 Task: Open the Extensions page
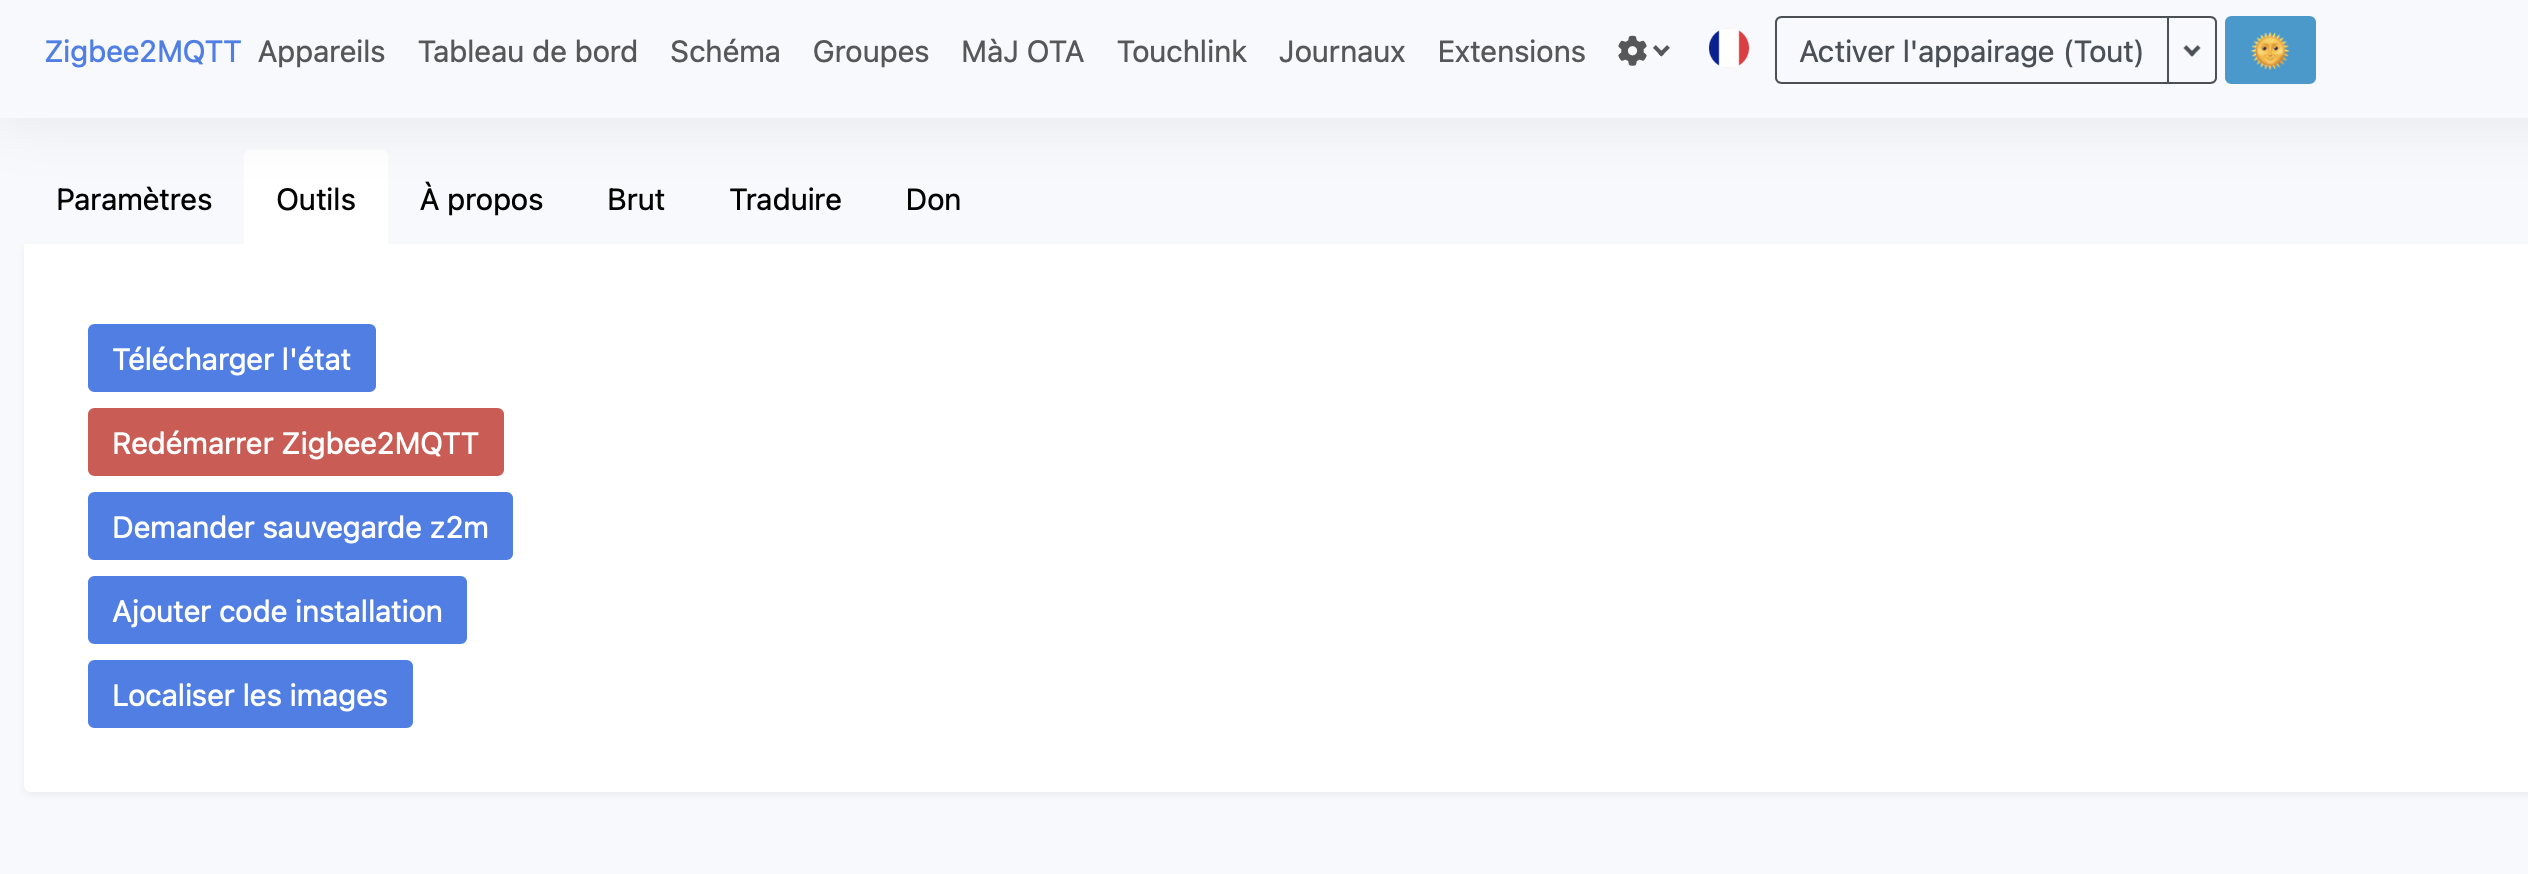pyautogui.click(x=1511, y=51)
